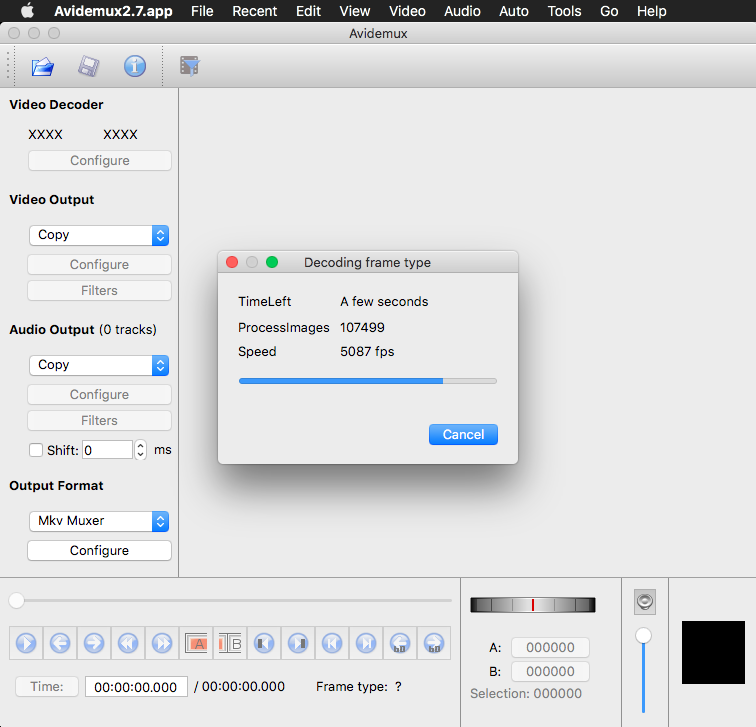Click the green zoom button on dialog
The height and width of the screenshot is (727, 756).
pyautogui.click(x=272, y=262)
